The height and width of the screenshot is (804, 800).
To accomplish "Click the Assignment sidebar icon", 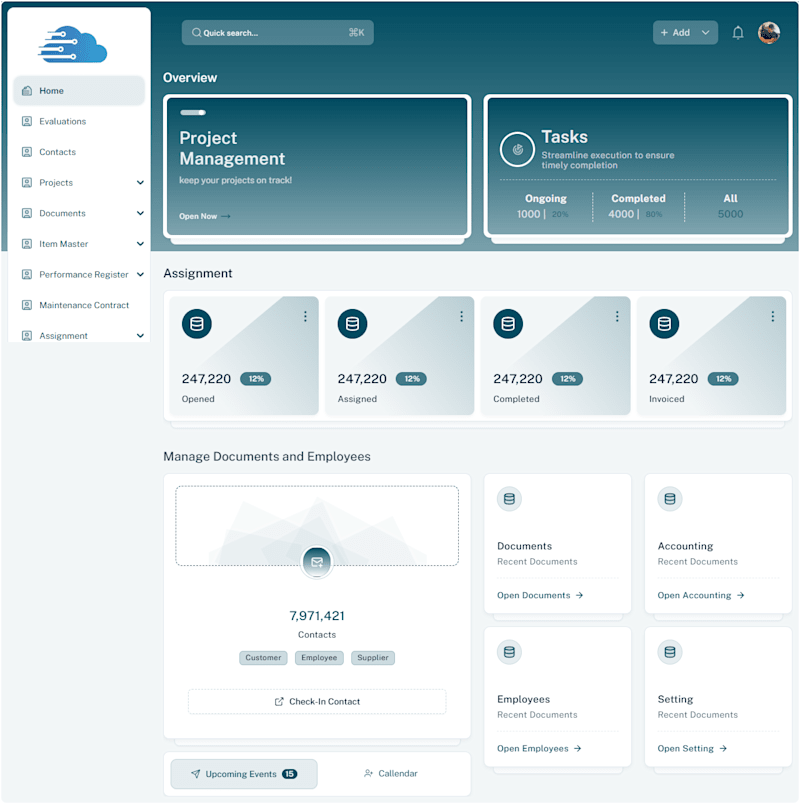I will [x=27, y=336].
